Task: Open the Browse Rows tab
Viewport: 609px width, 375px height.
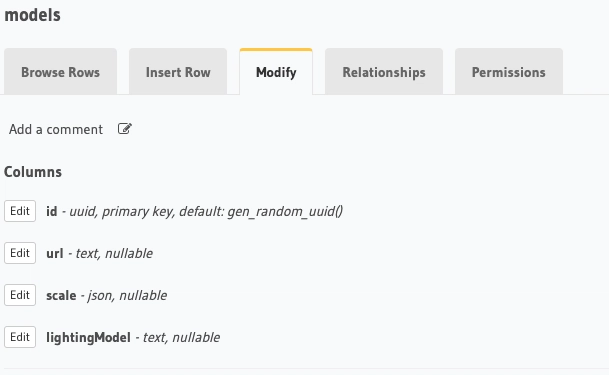Action: (x=61, y=72)
